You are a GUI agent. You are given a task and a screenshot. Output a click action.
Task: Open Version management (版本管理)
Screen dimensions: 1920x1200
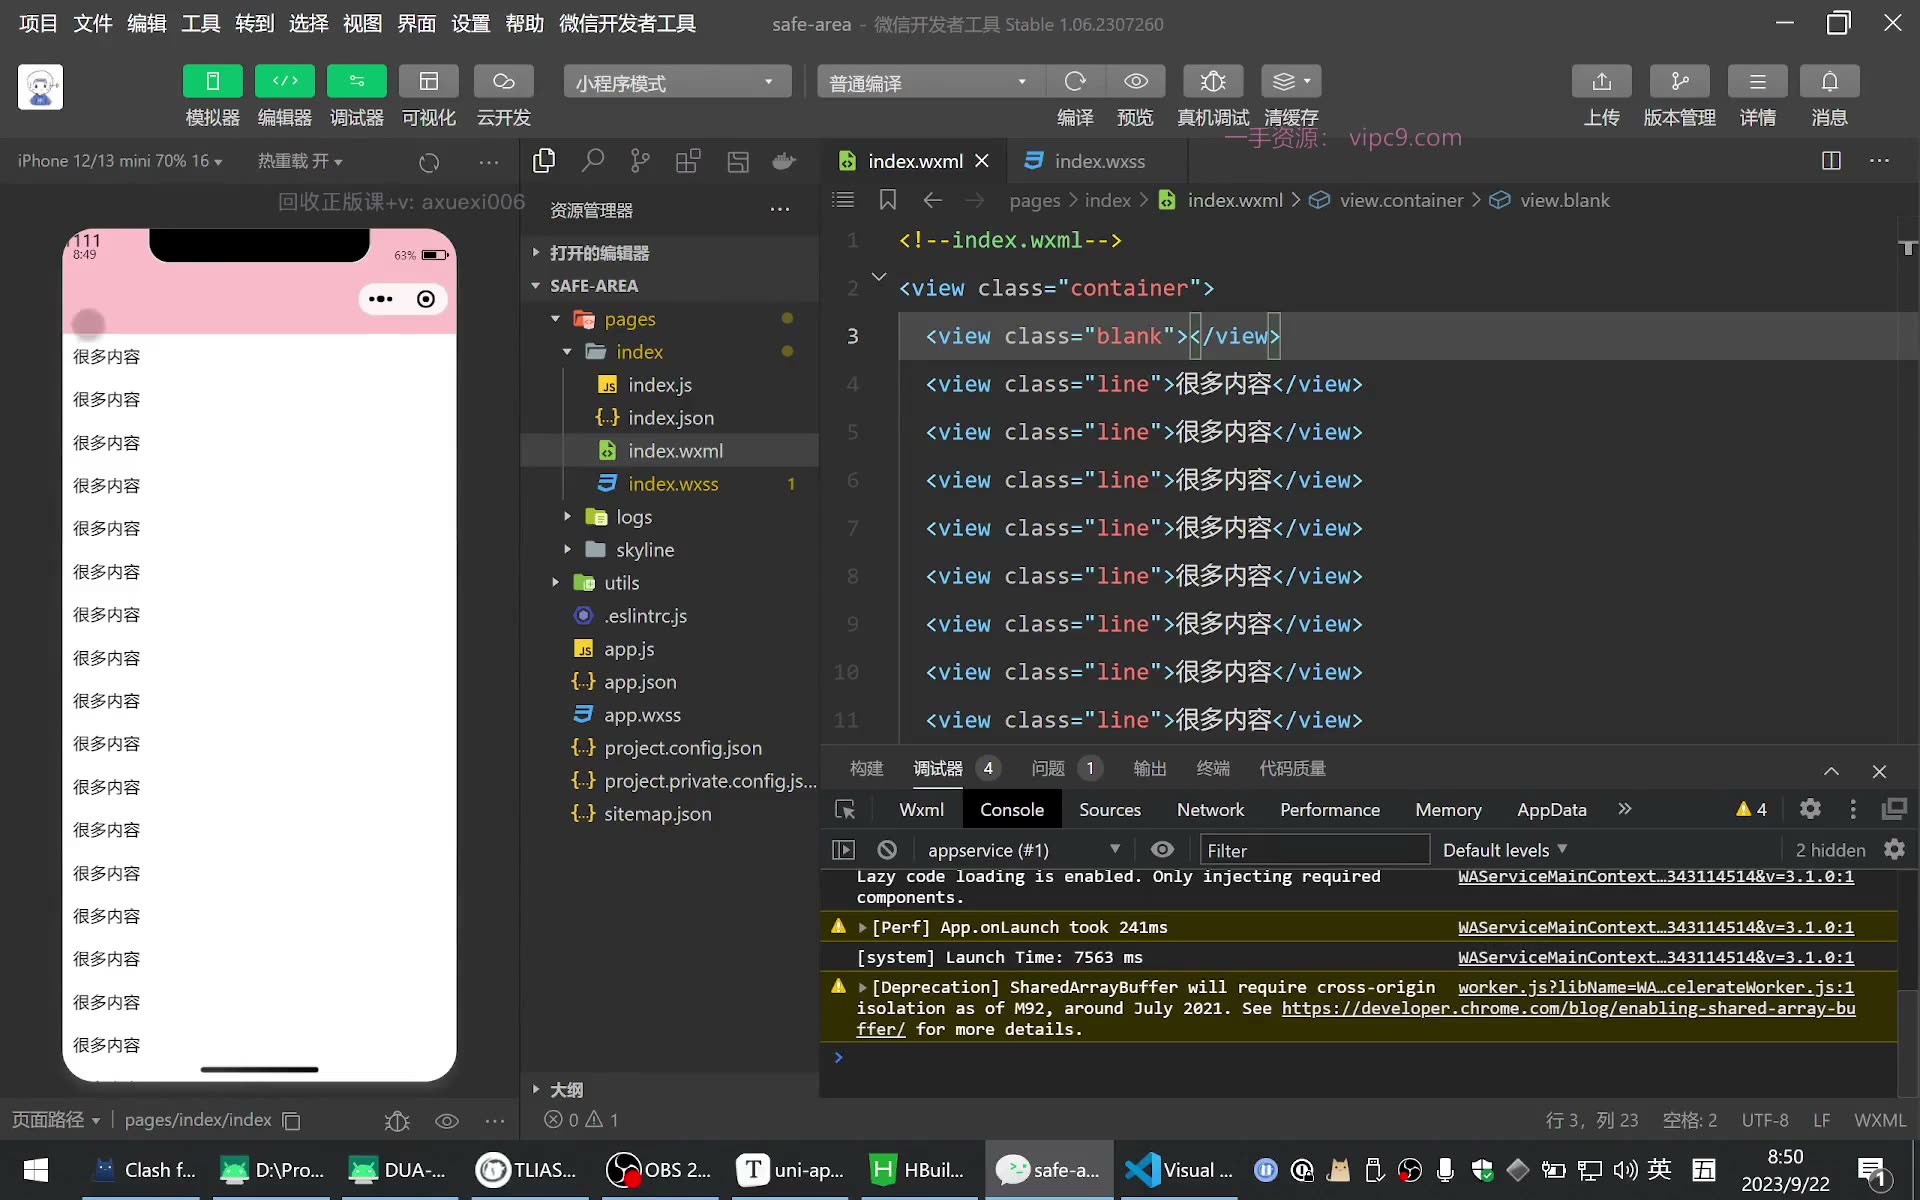[1680, 81]
